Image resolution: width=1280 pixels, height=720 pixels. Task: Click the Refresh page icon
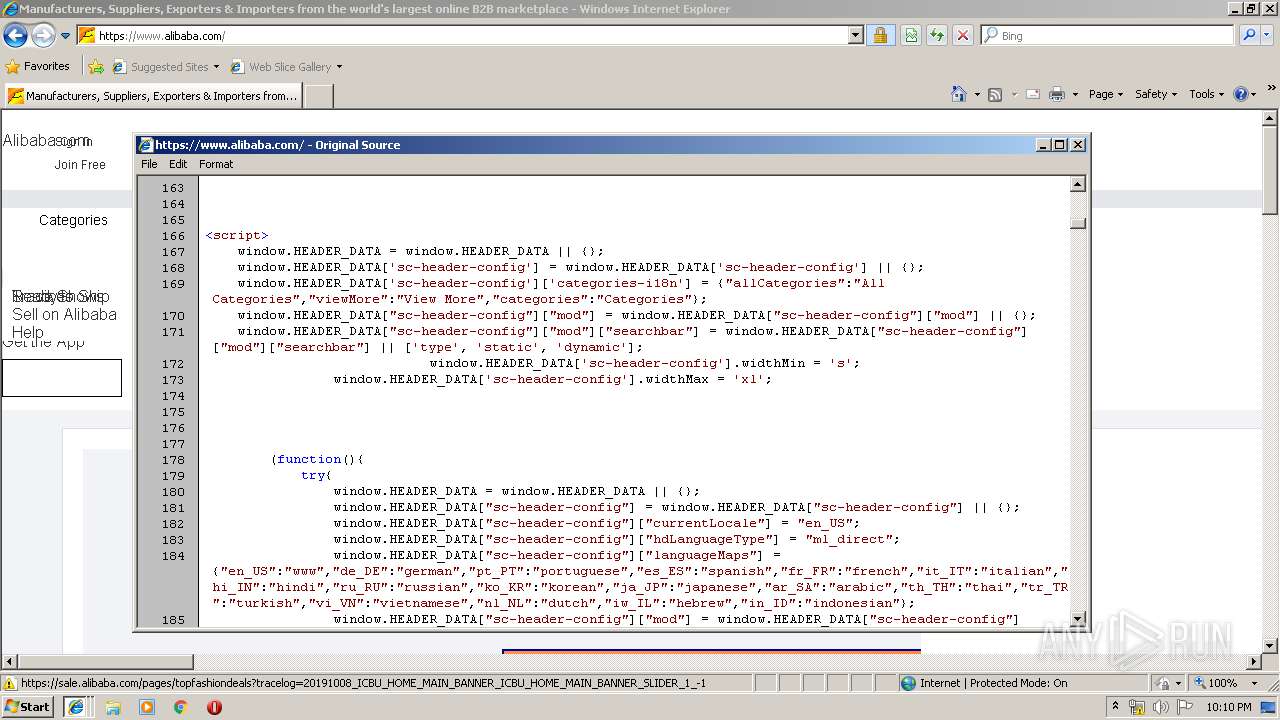click(937, 36)
